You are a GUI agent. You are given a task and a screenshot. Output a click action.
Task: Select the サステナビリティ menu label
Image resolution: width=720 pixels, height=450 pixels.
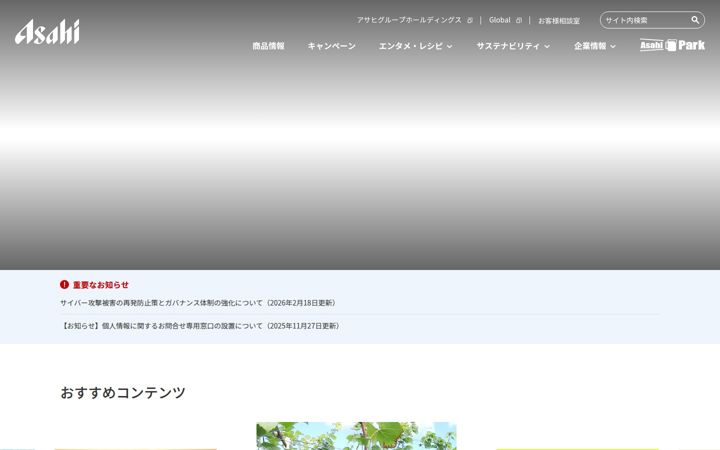click(x=508, y=46)
